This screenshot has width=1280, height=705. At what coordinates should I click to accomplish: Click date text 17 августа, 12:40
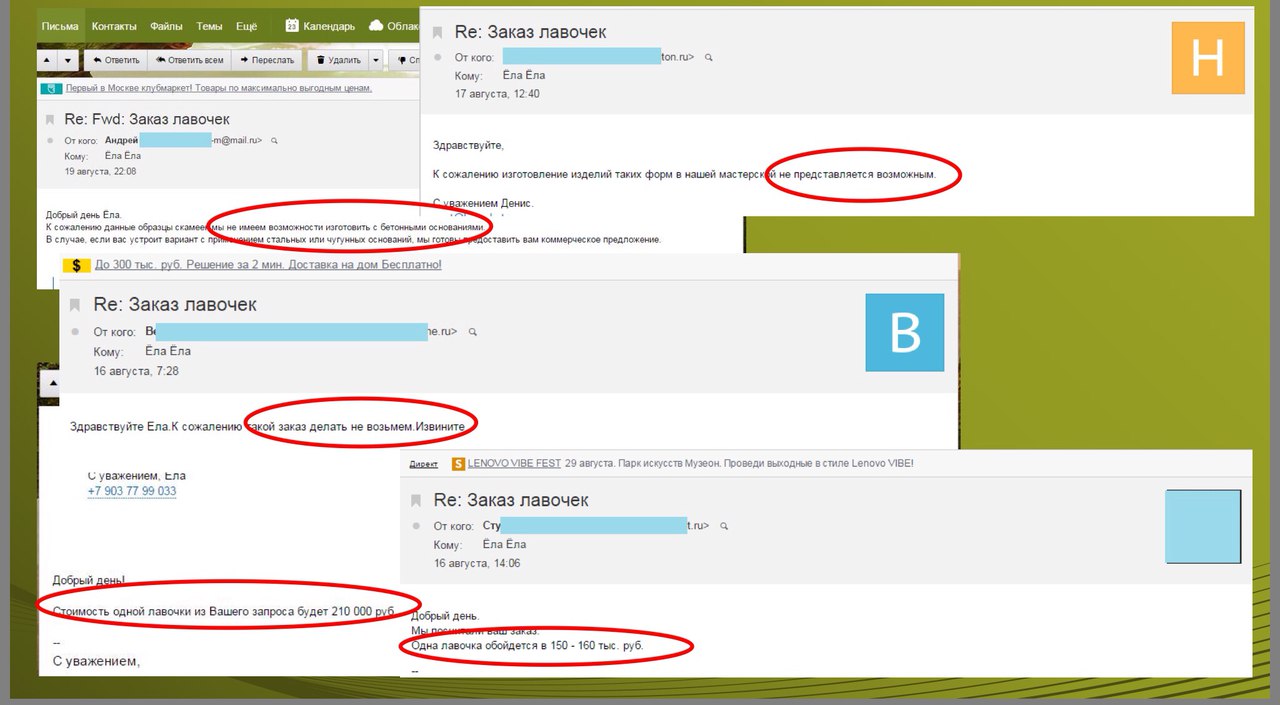[497, 93]
